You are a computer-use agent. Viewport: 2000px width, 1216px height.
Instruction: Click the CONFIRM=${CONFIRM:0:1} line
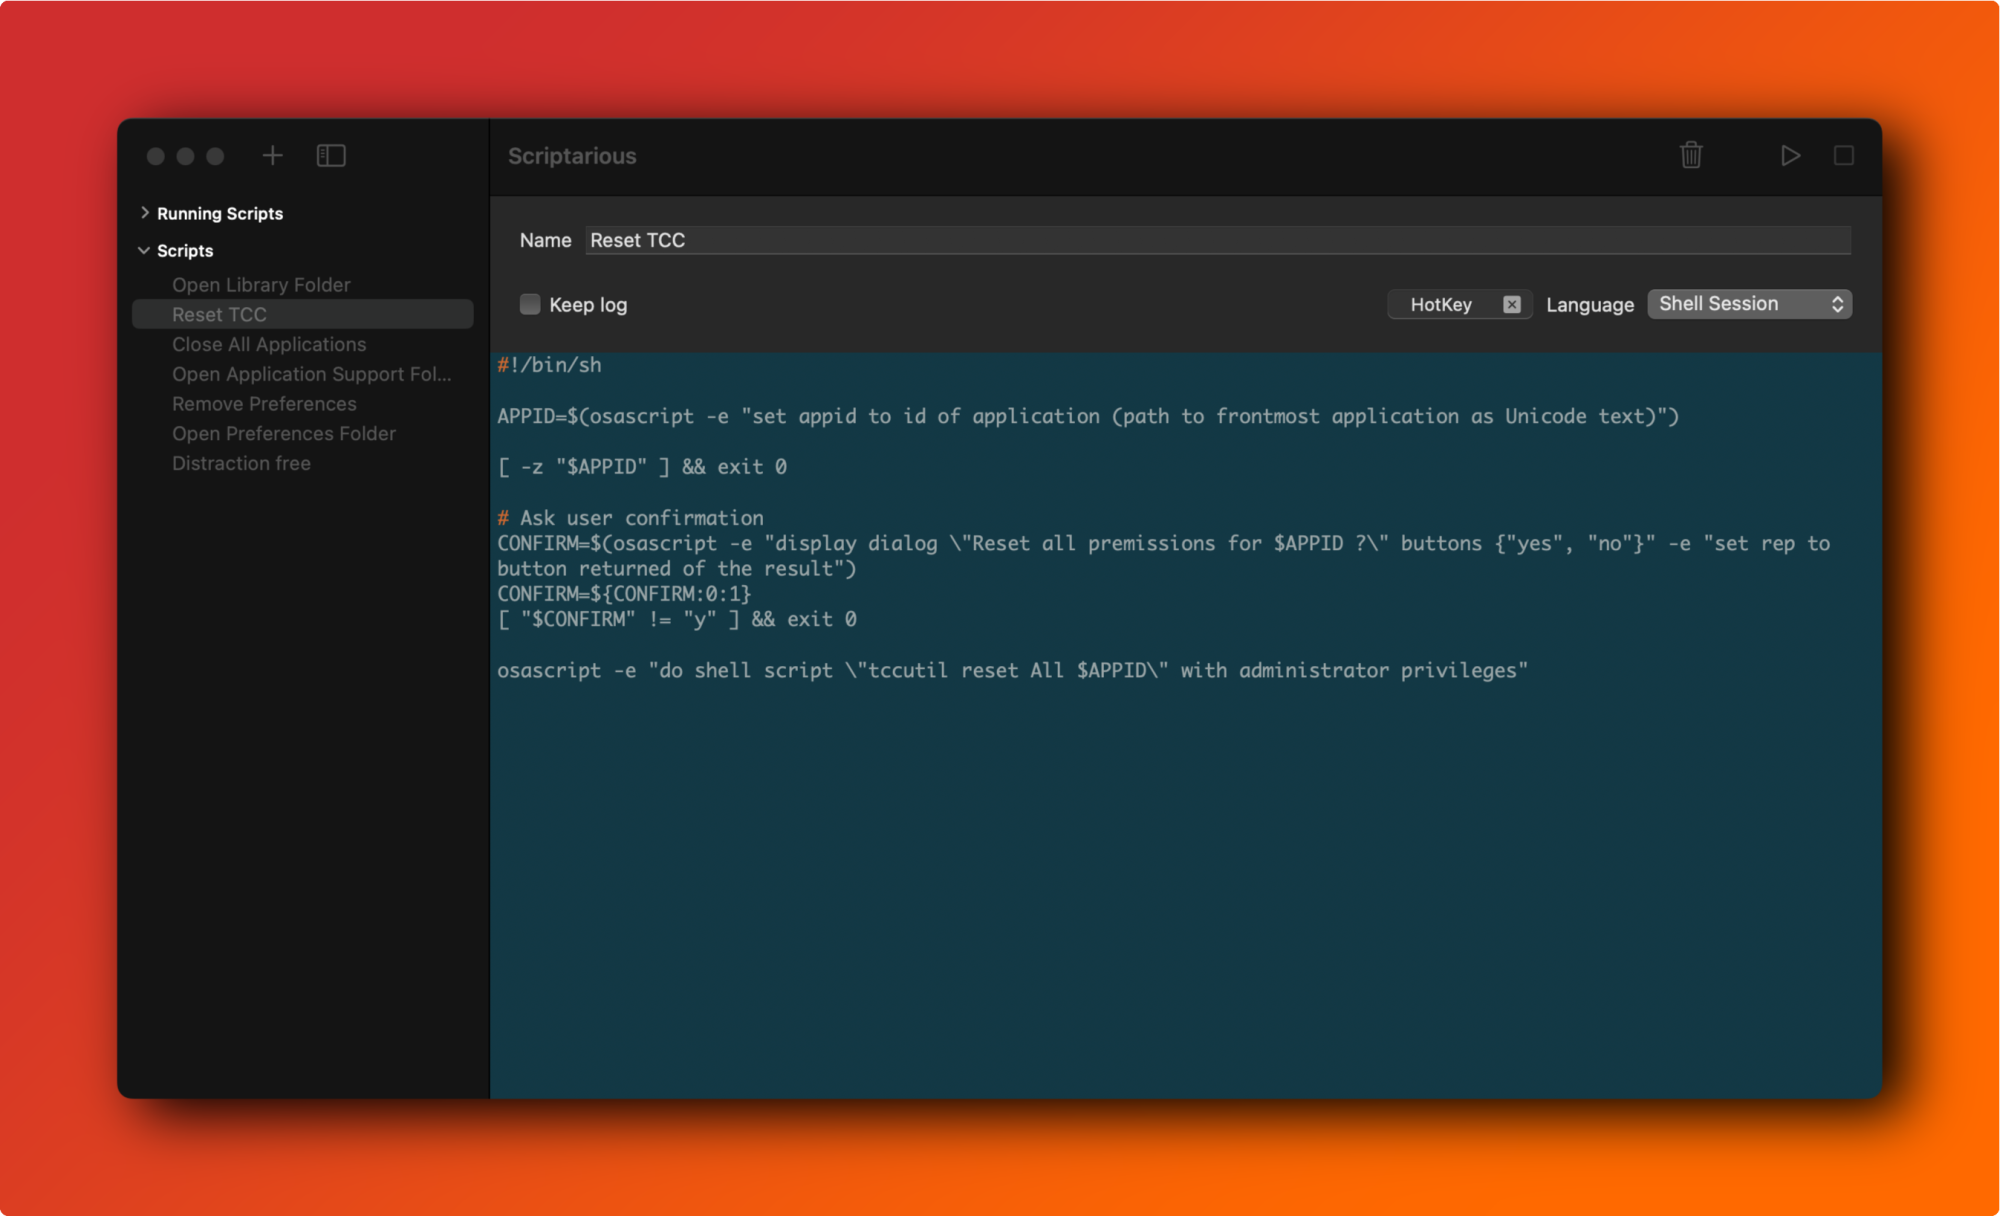tap(624, 594)
